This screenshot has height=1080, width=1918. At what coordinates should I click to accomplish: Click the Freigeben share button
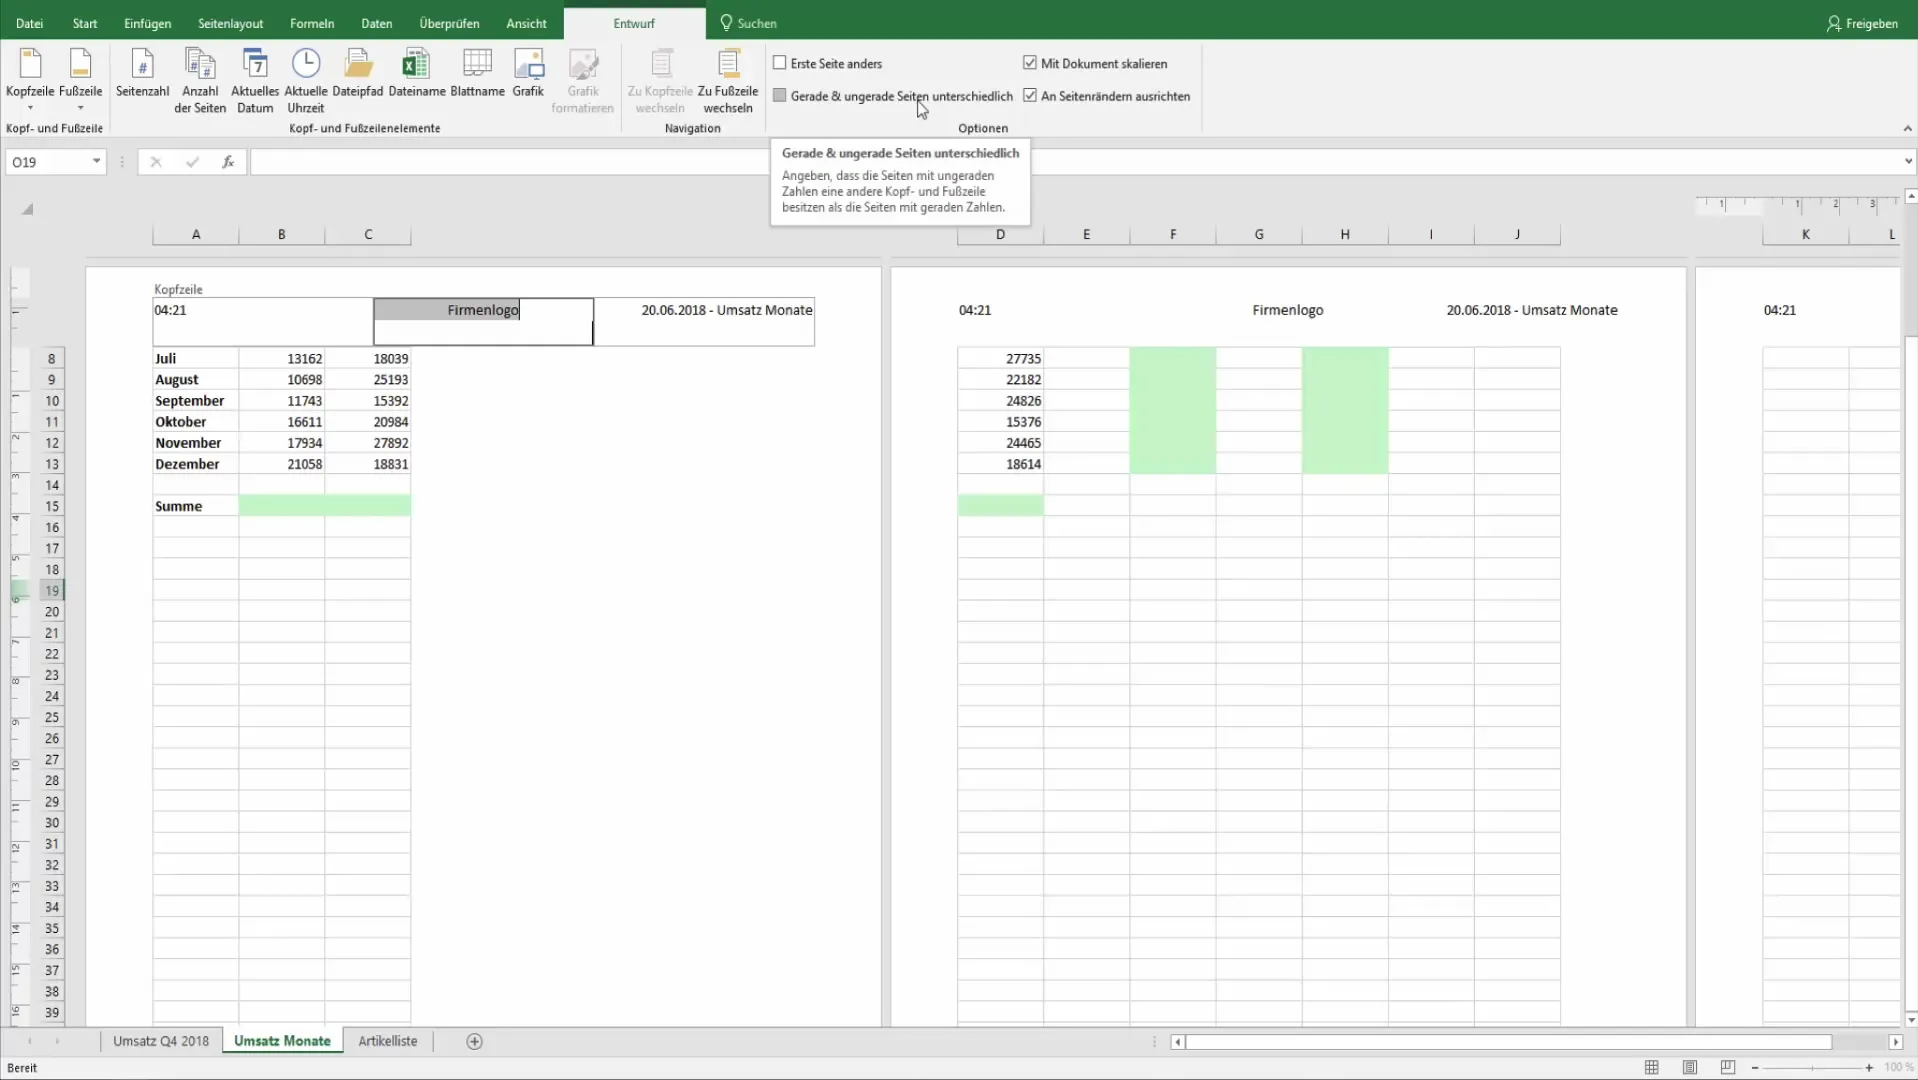(x=1862, y=23)
